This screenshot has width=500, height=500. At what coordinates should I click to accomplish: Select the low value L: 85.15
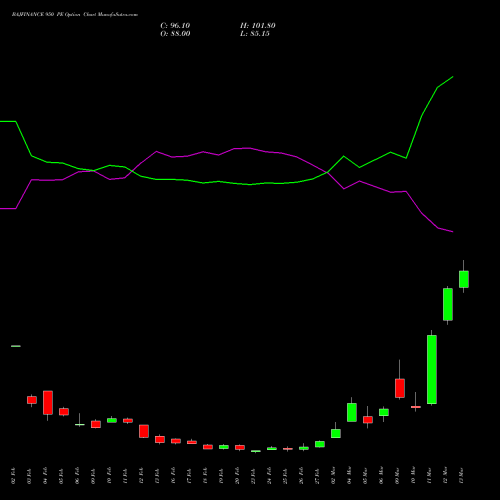click(x=255, y=34)
